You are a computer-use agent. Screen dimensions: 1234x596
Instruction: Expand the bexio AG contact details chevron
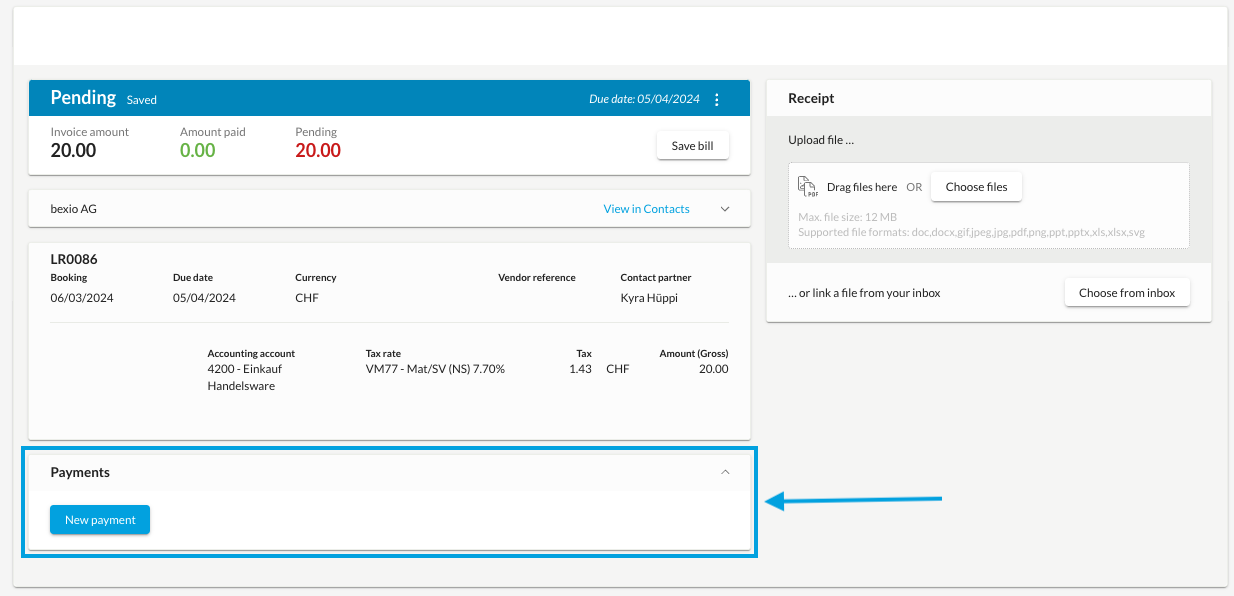726,209
